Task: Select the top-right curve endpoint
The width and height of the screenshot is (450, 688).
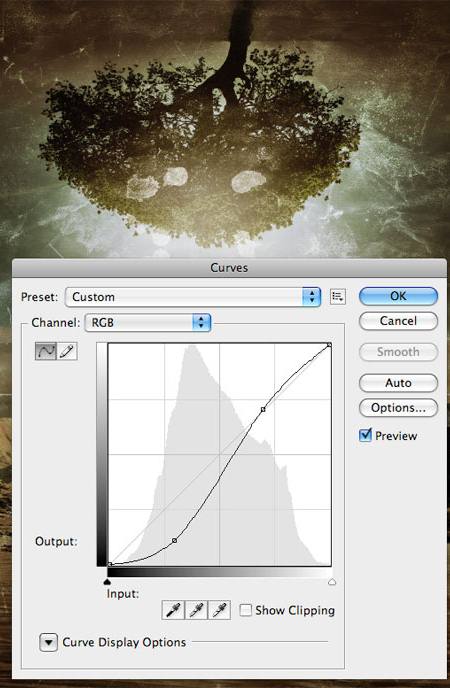Action: pyautogui.click(x=329, y=345)
